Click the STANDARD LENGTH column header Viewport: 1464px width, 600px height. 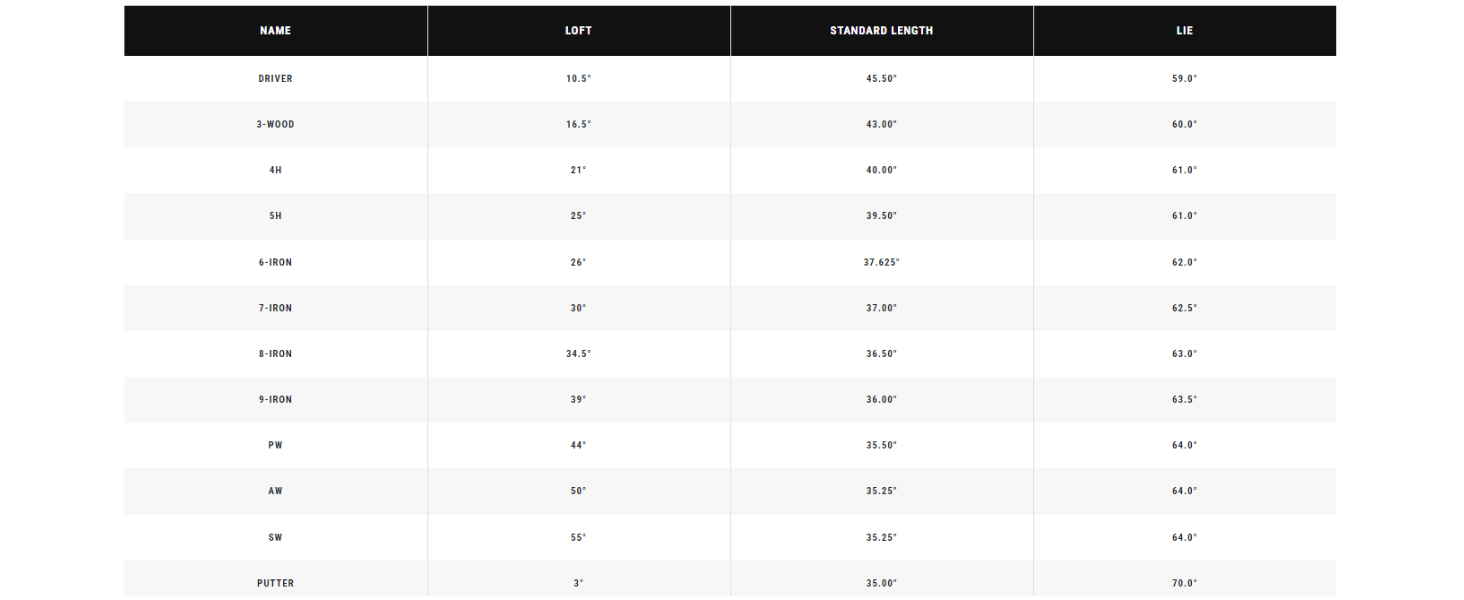click(881, 31)
